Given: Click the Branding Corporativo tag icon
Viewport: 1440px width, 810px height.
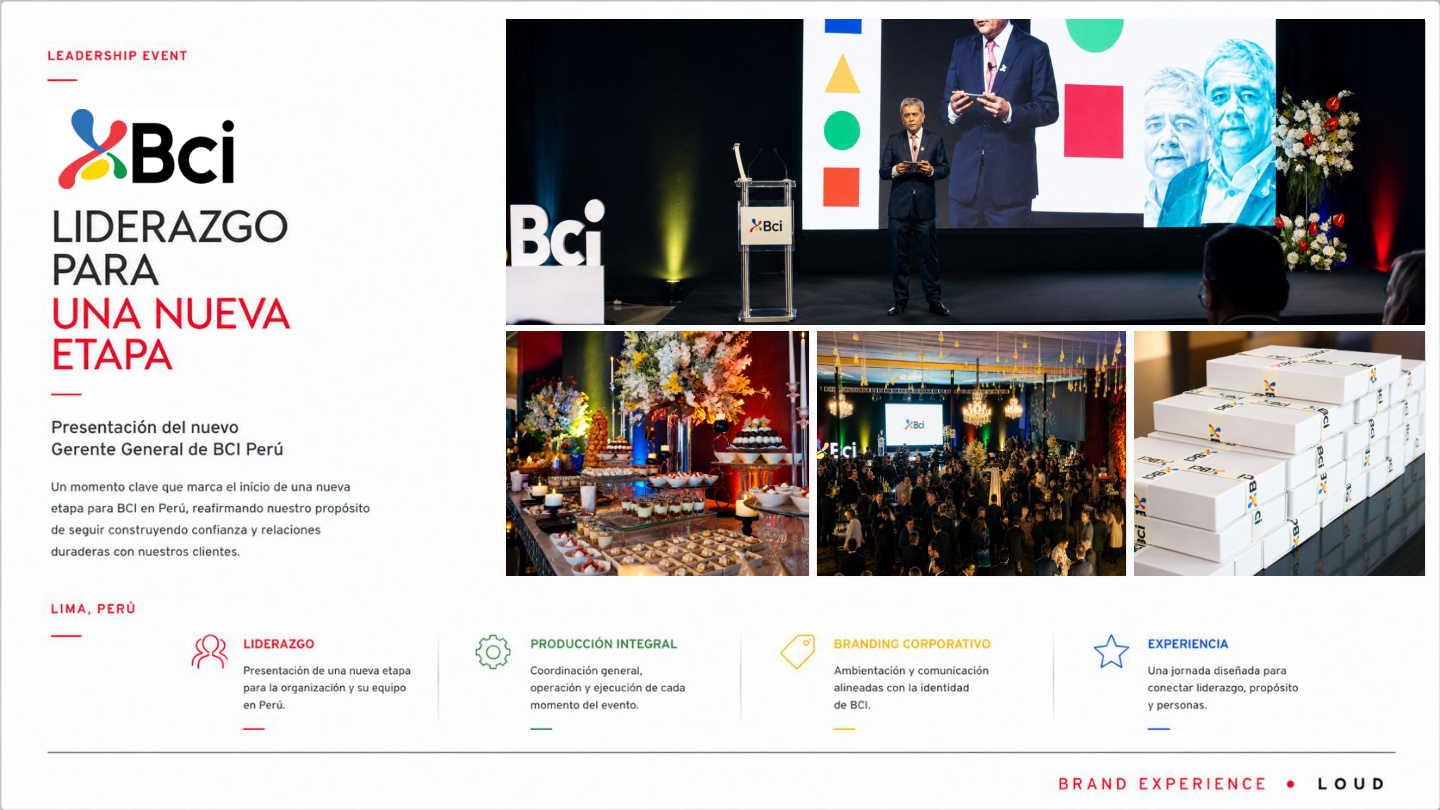Looking at the screenshot, I should click(x=797, y=651).
